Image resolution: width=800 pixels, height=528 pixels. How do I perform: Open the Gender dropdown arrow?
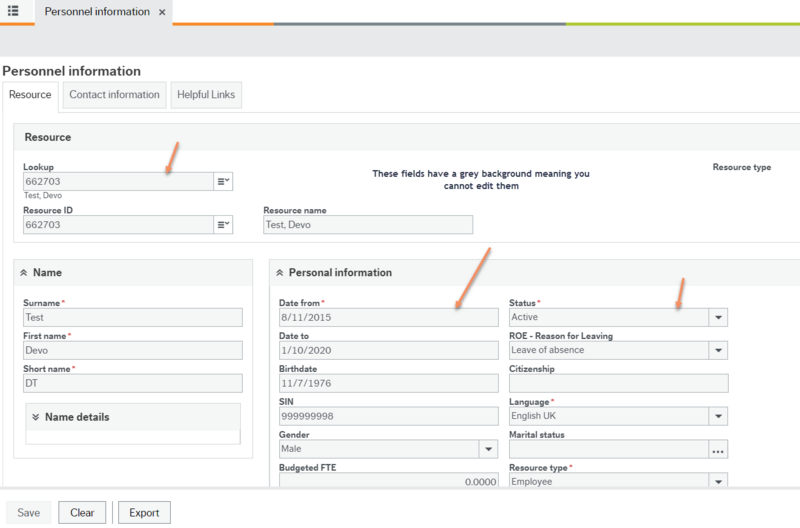coord(488,450)
